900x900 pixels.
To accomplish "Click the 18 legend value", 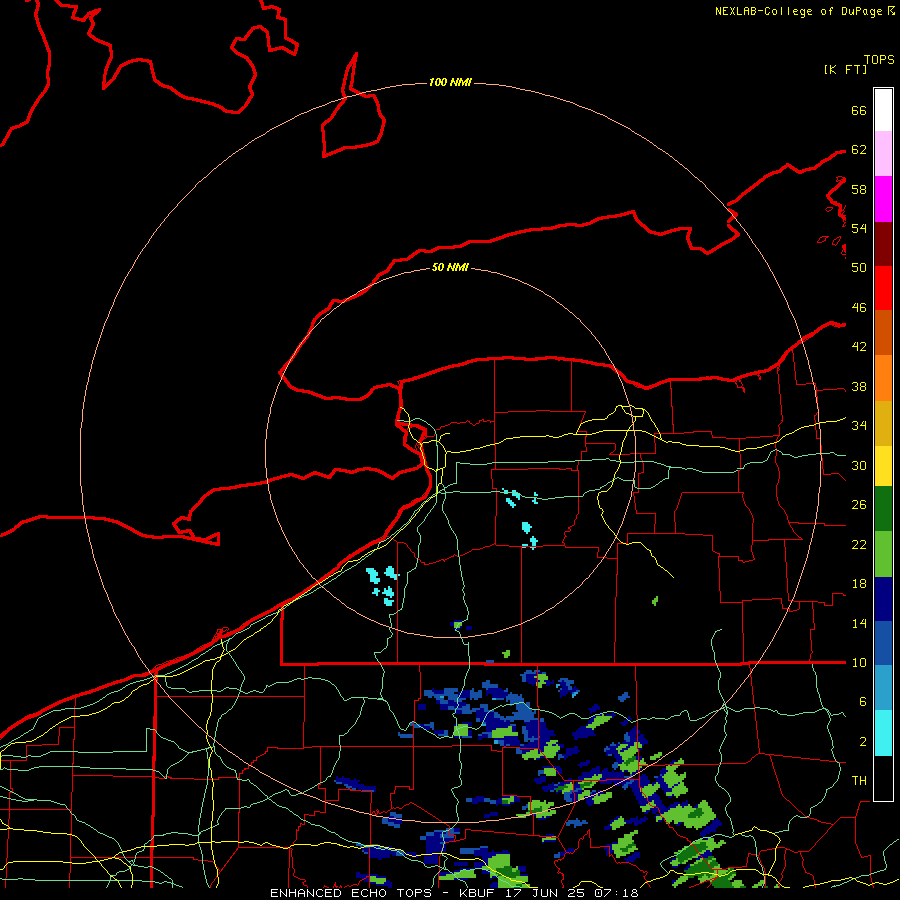I will (859, 584).
